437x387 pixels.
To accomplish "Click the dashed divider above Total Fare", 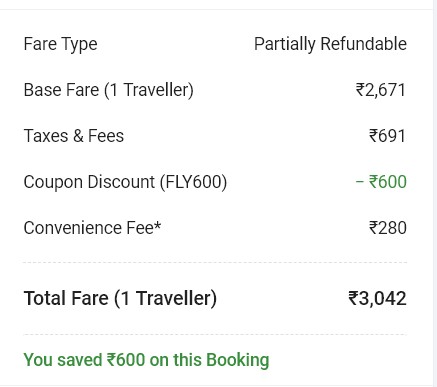I will (x=215, y=263).
